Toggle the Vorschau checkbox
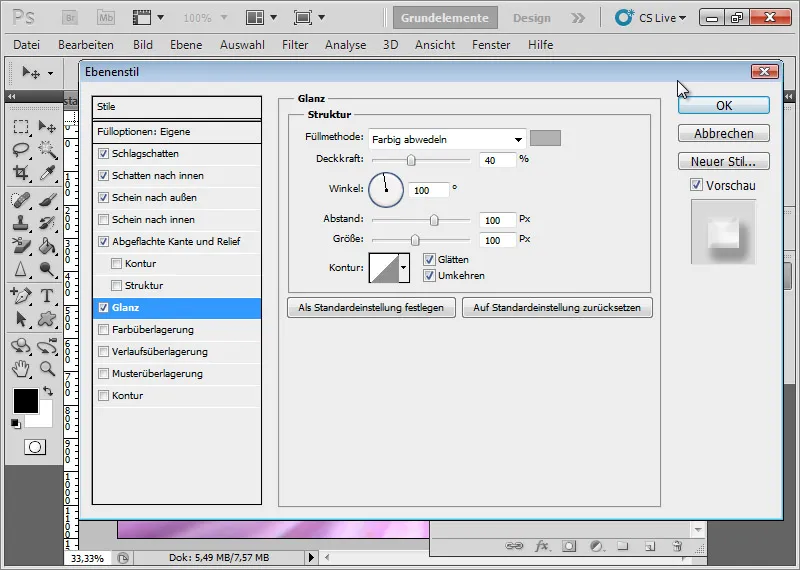Viewport: 800px width, 570px height. 696,185
